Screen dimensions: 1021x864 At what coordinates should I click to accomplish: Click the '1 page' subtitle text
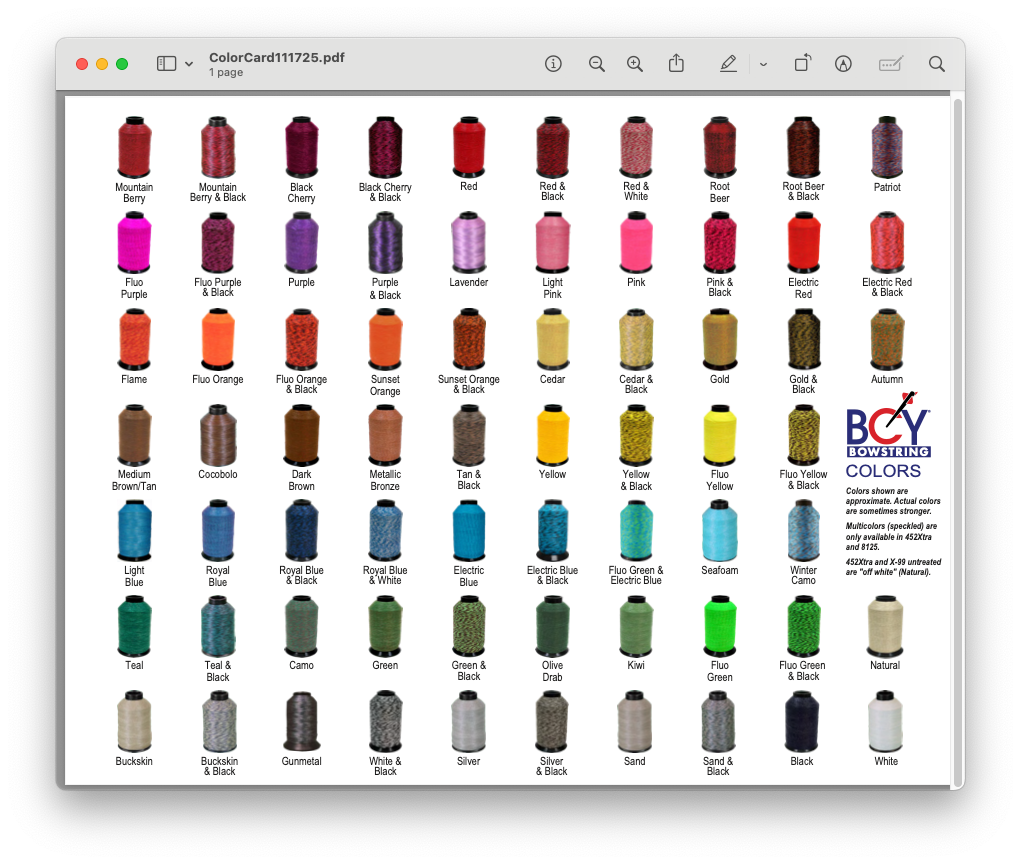(x=226, y=72)
